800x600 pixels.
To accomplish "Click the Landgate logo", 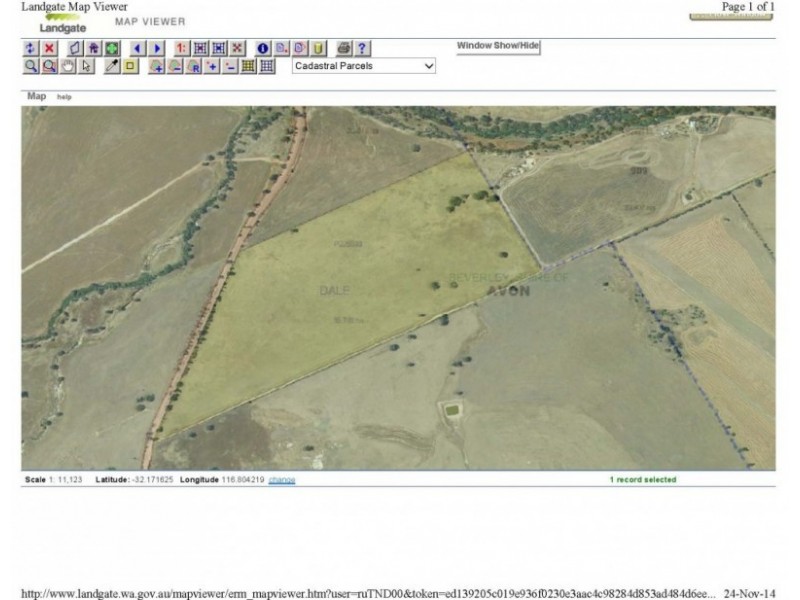I will [x=62, y=24].
